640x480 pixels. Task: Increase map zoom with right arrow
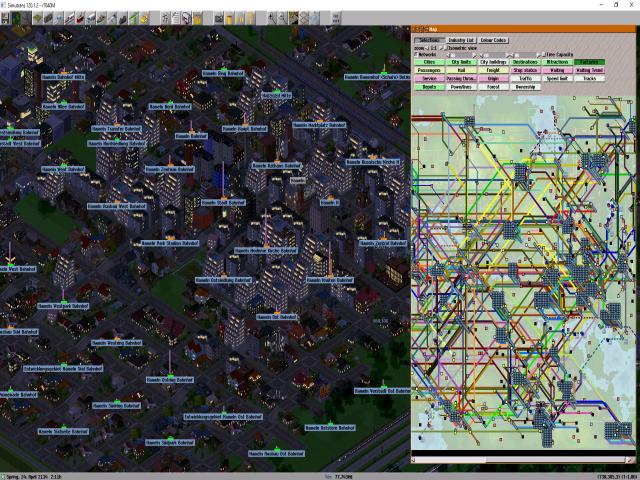[x=441, y=48]
